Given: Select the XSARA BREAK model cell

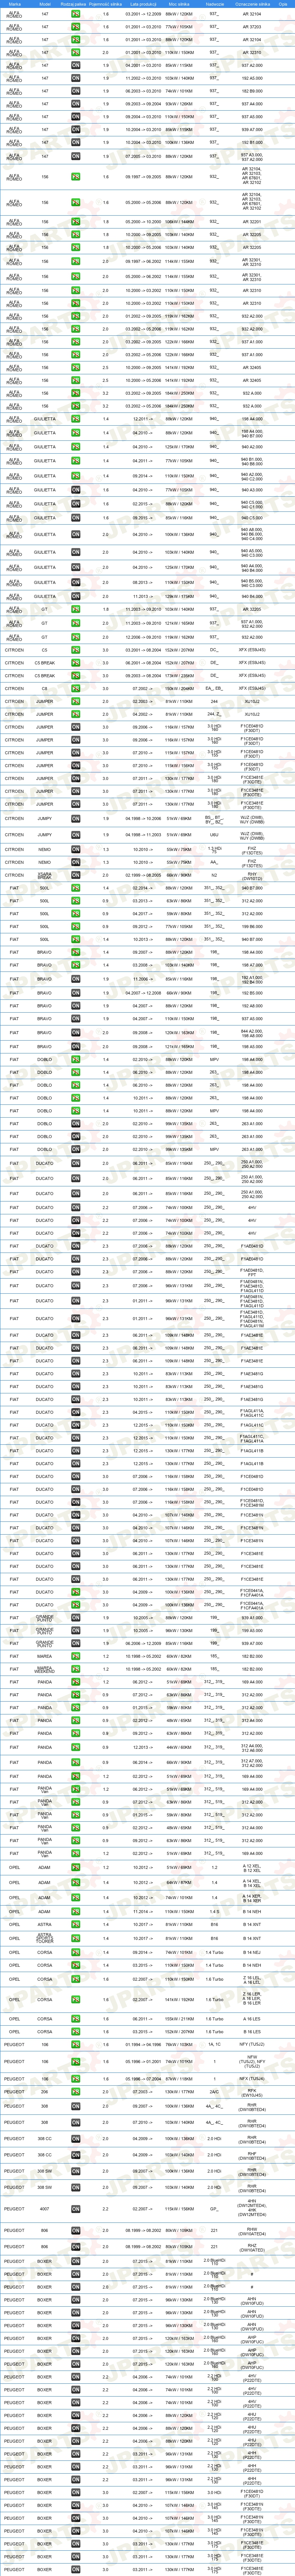Looking at the screenshot, I should coord(45,875).
